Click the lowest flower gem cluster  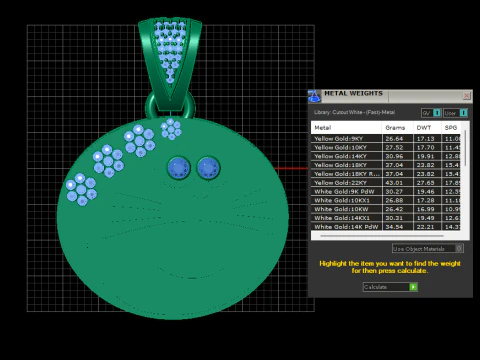81,189
